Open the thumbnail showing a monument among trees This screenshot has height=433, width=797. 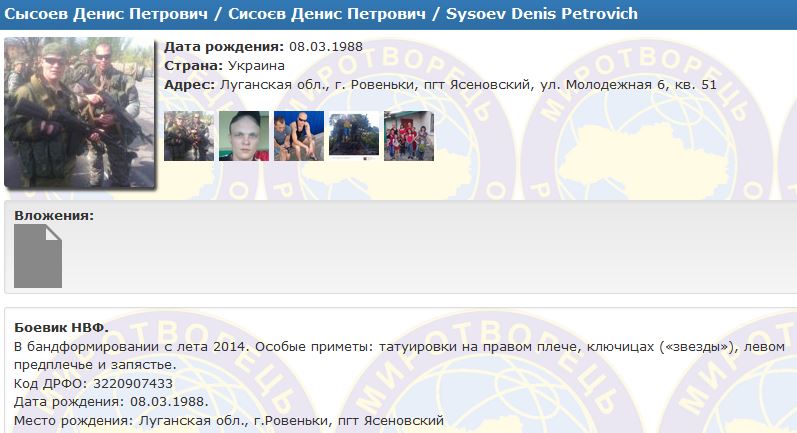pyautogui.click(x=354, y=136)
